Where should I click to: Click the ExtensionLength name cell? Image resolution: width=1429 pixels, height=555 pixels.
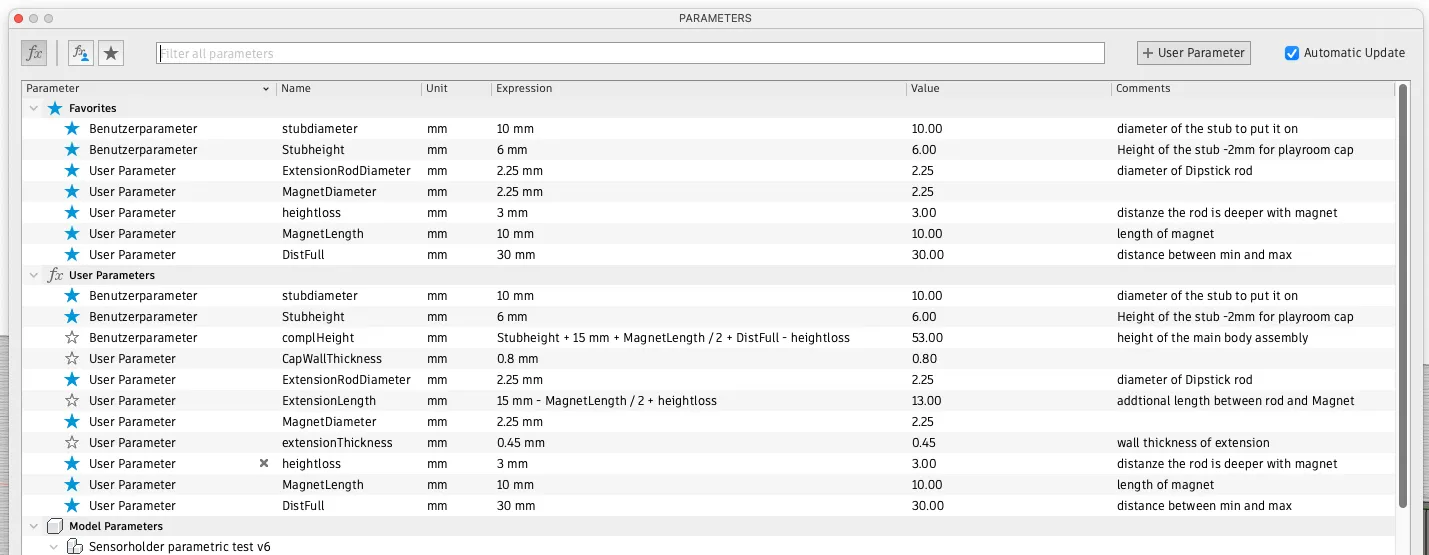(x=329, y=401)
